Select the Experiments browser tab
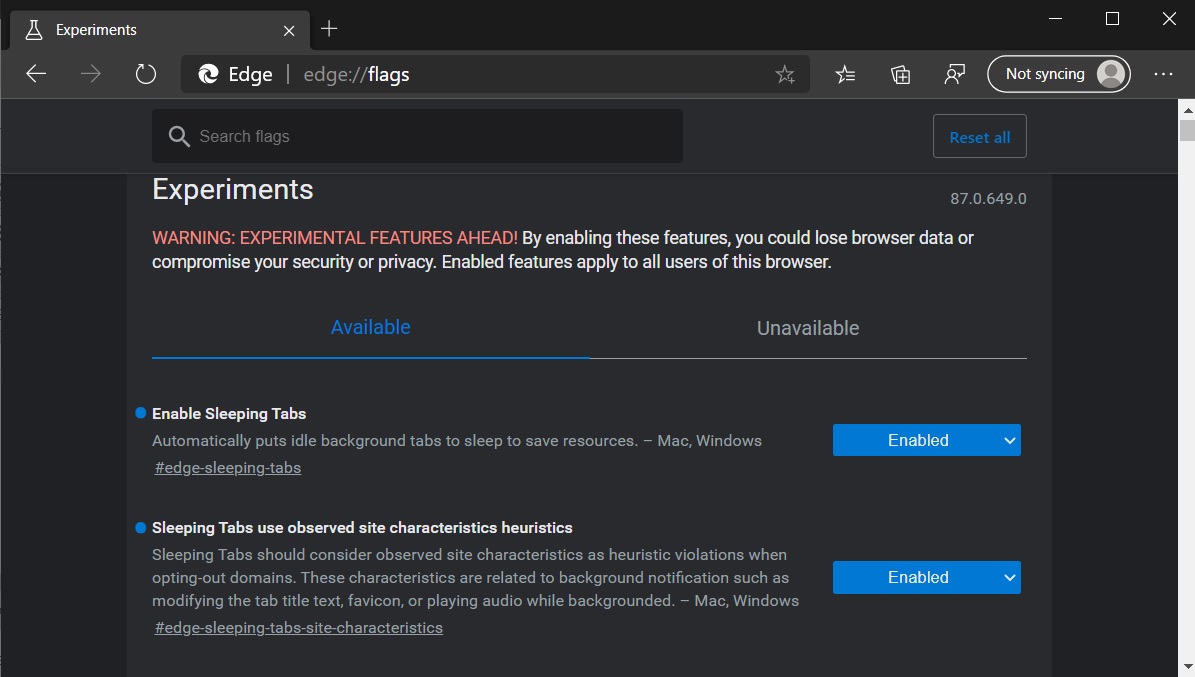This screenshot has width=1195, height=677. 160,30
